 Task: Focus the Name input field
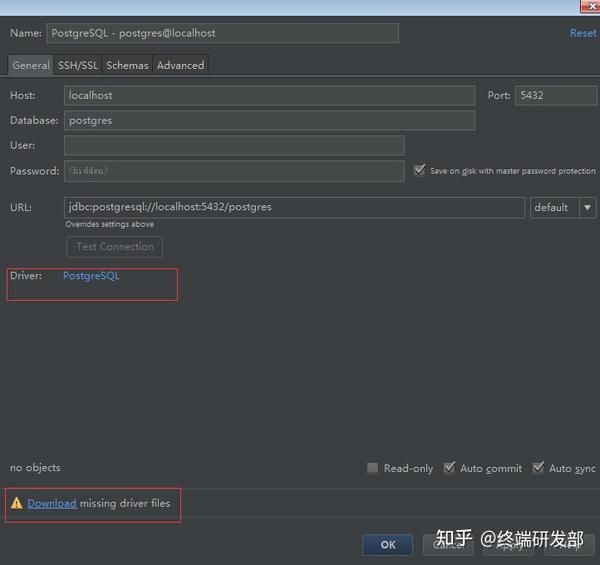(x=222, y=33)
